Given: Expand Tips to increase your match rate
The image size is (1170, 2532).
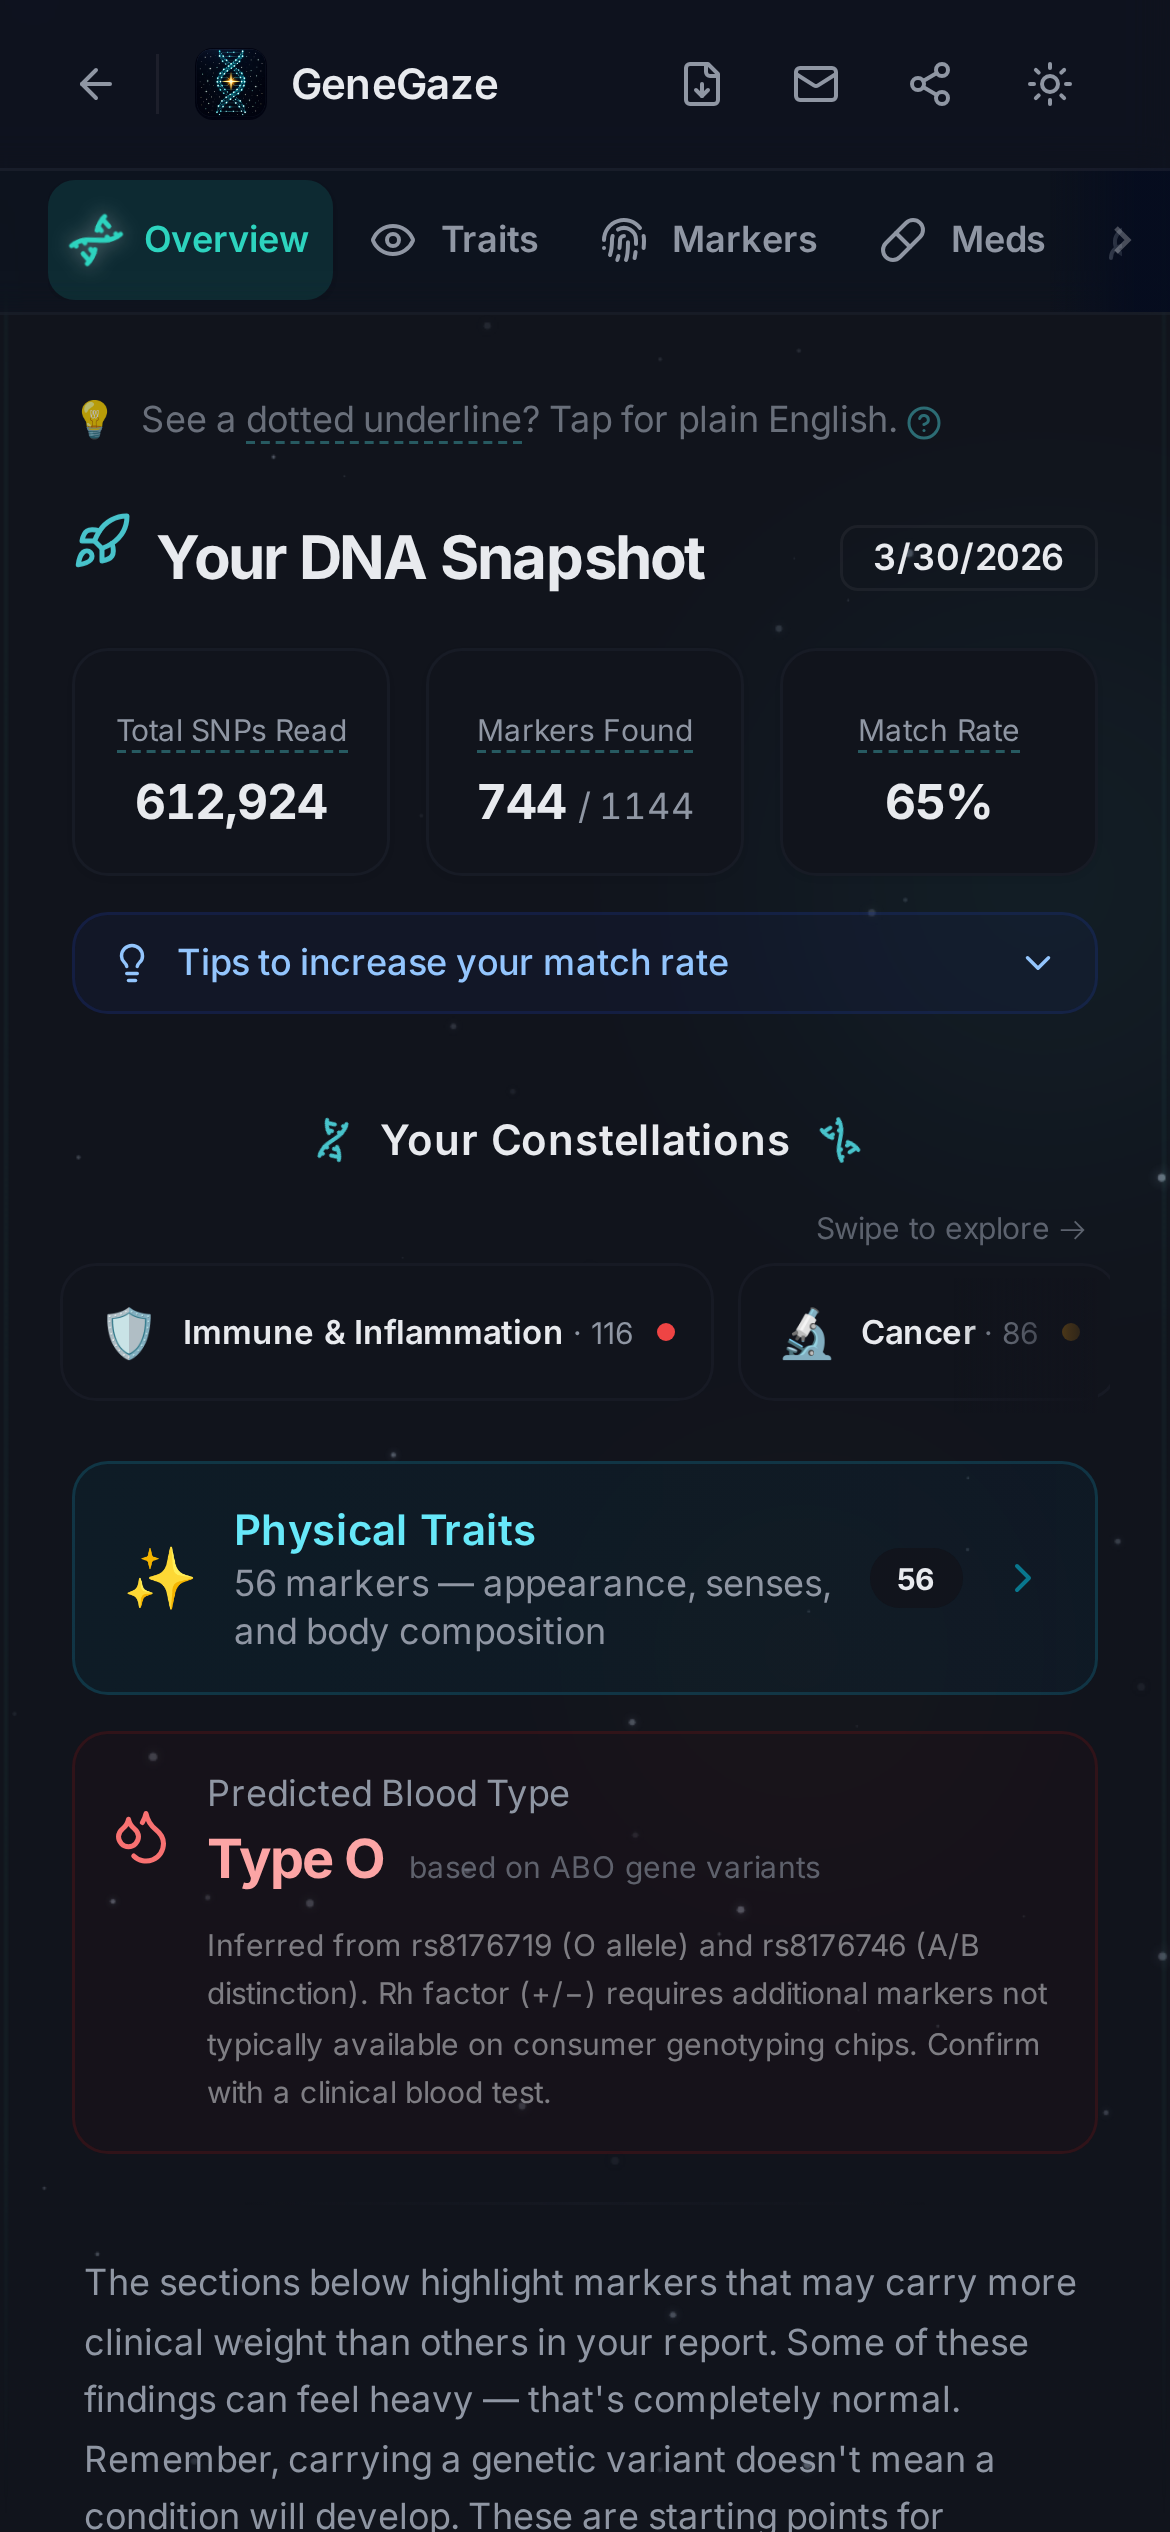Looking at the screenshot, I should [x=584, y=963].
